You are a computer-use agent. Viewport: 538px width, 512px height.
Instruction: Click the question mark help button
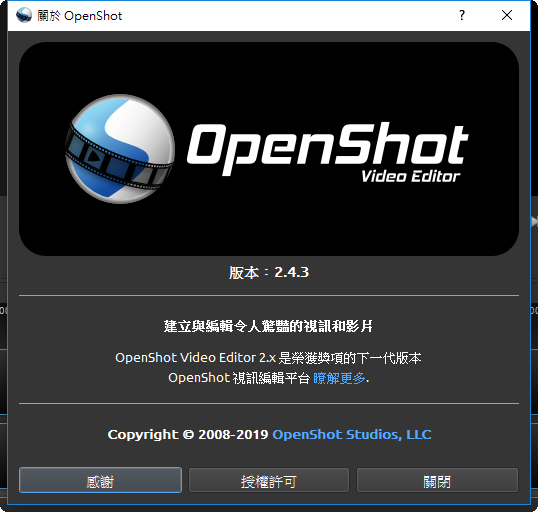tap(462, 15)
